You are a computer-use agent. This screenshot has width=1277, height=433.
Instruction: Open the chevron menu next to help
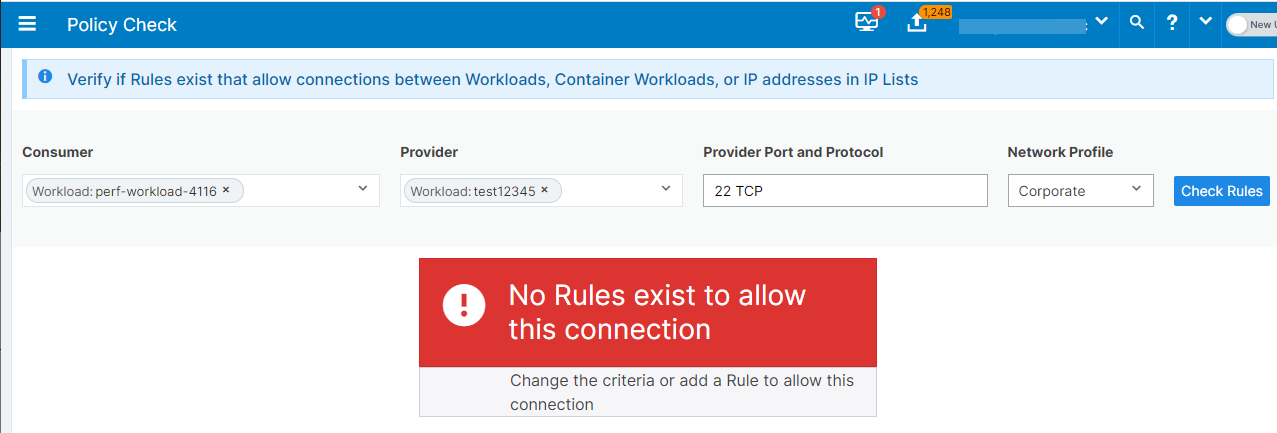coord(1206,21)
